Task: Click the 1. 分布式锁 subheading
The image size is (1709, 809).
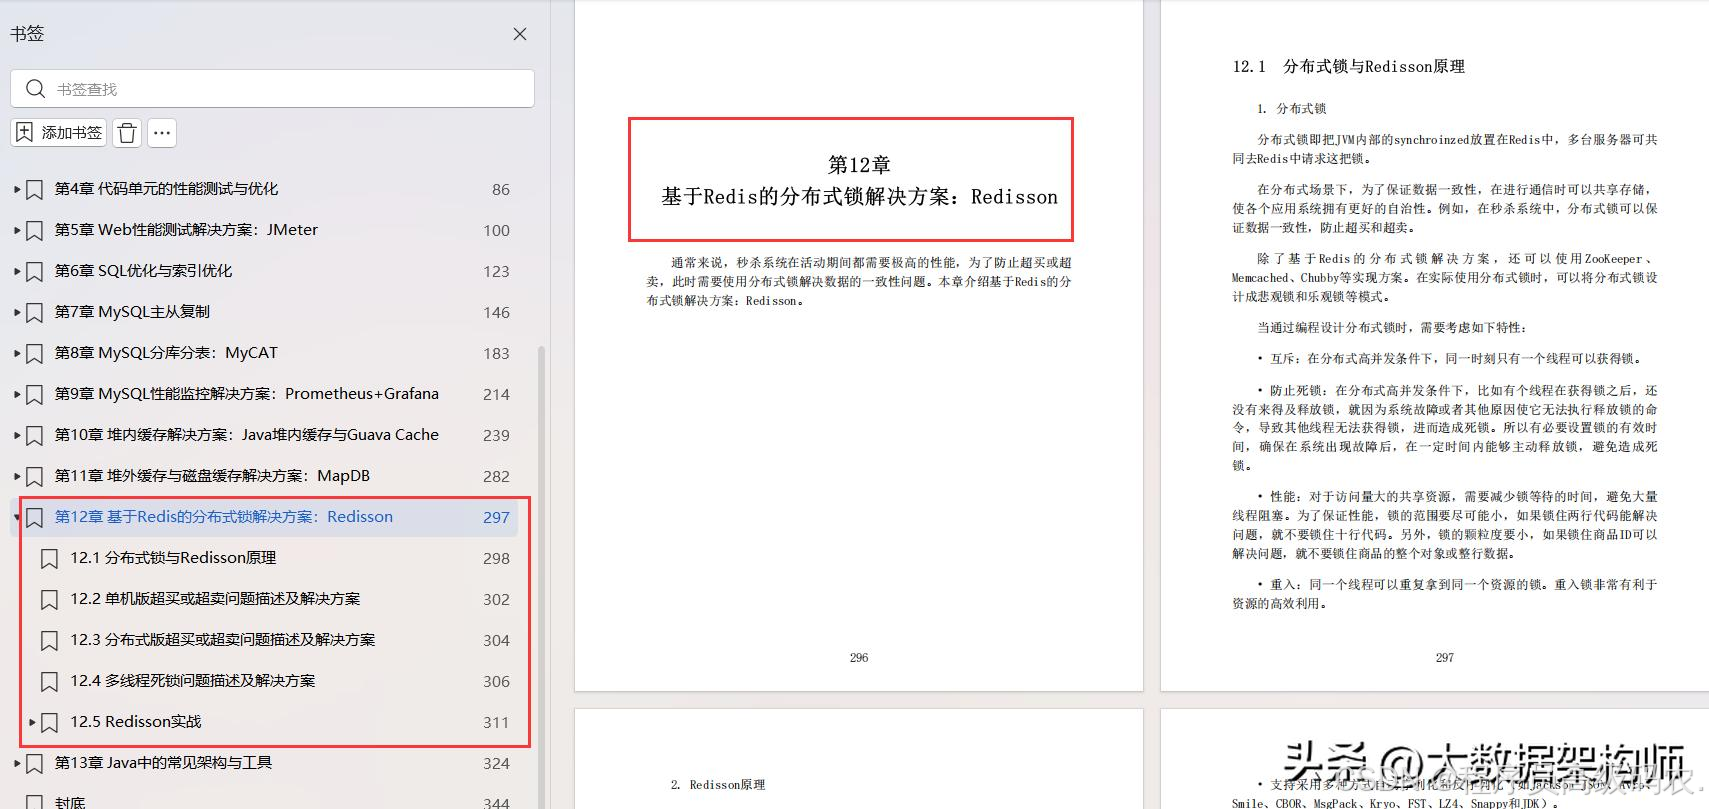Action: [1292, 108]
